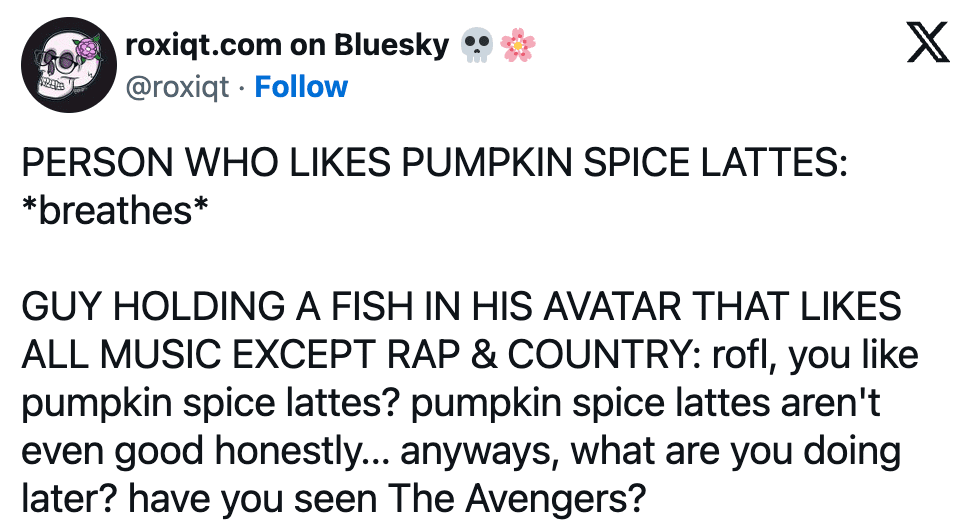Click the "later? have you seen" text

[200, 499]
